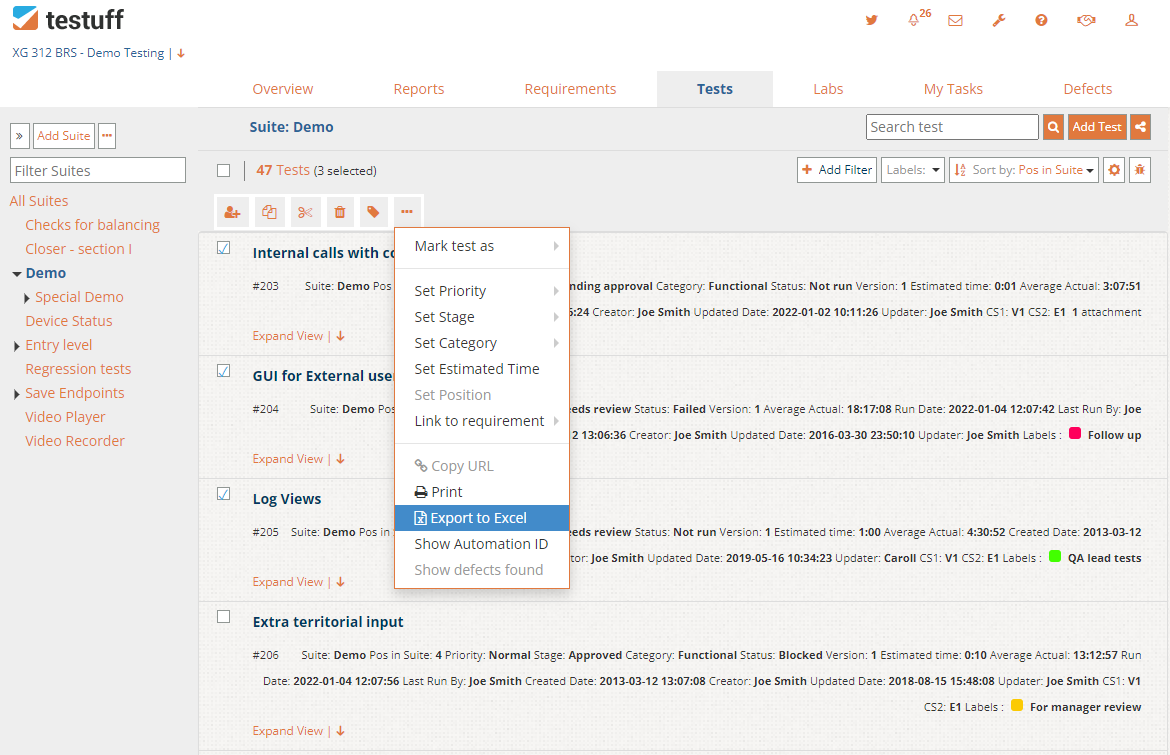Open Link to requirement submenu
The height and width of the screenshot is (755, 1170).
pyautogui.click(x=482, y=422)
